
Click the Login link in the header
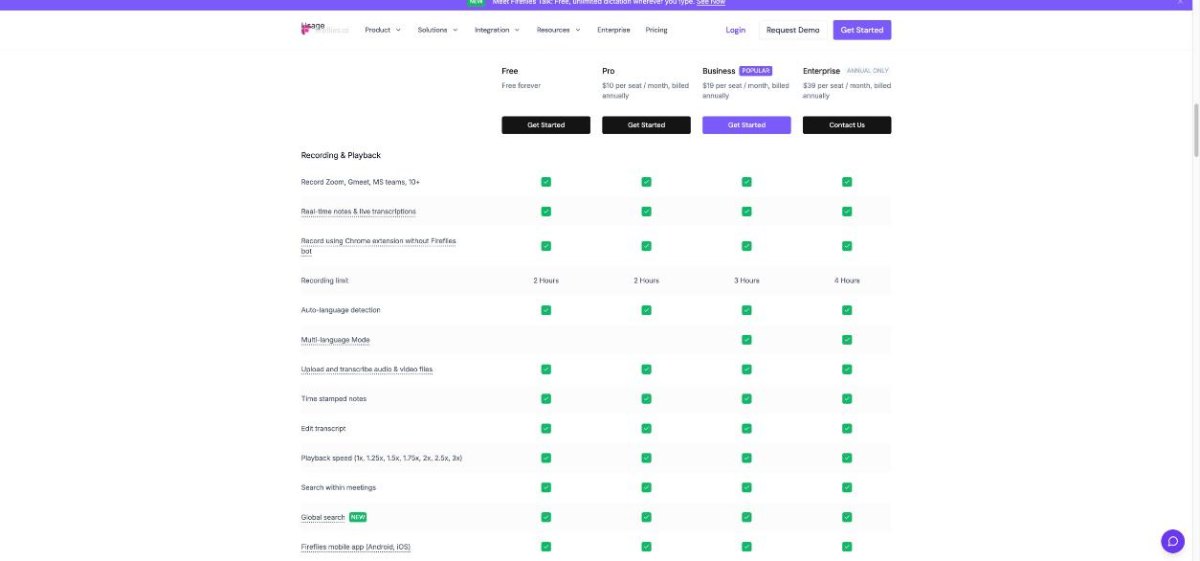(x=736, y=30)
